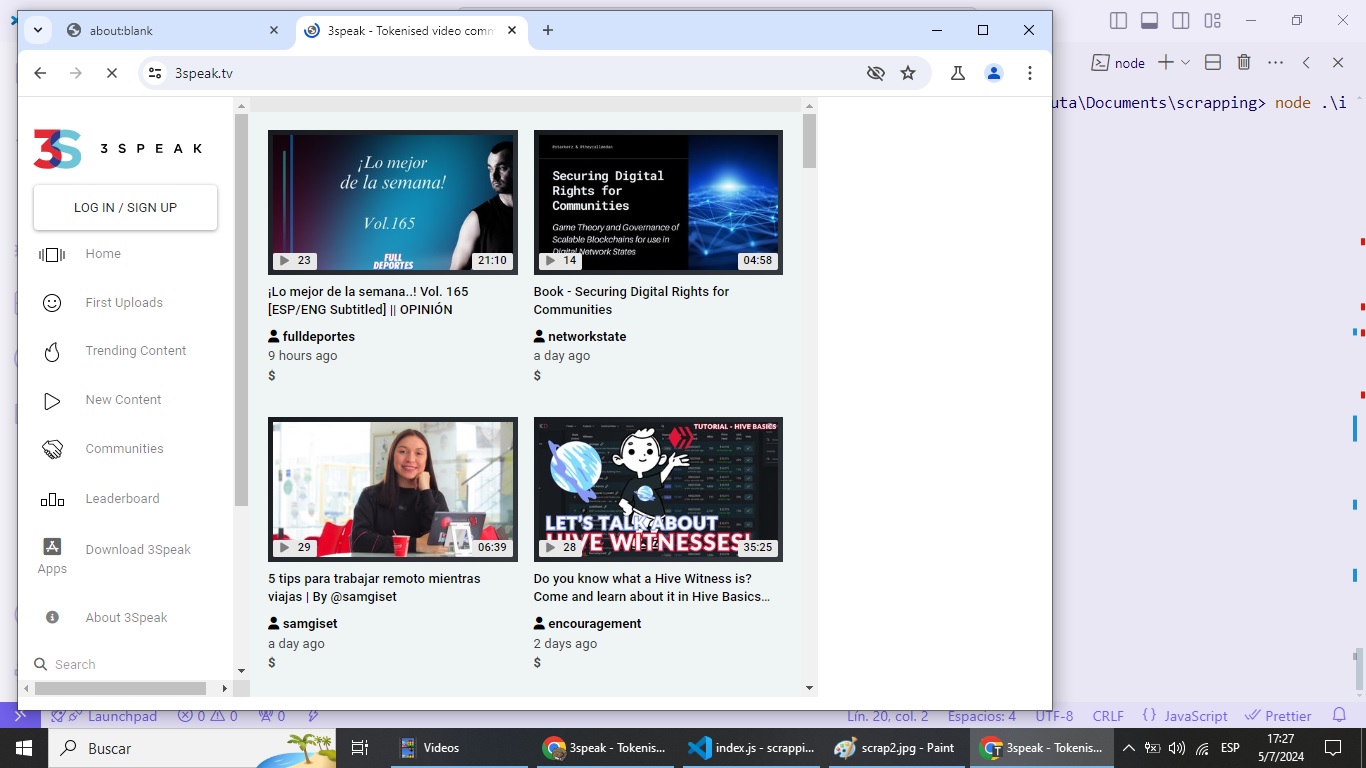Play Hive Witnesses video thumbnail
The height and width of the screenshot is (768, 1366).
pos(658,489)
